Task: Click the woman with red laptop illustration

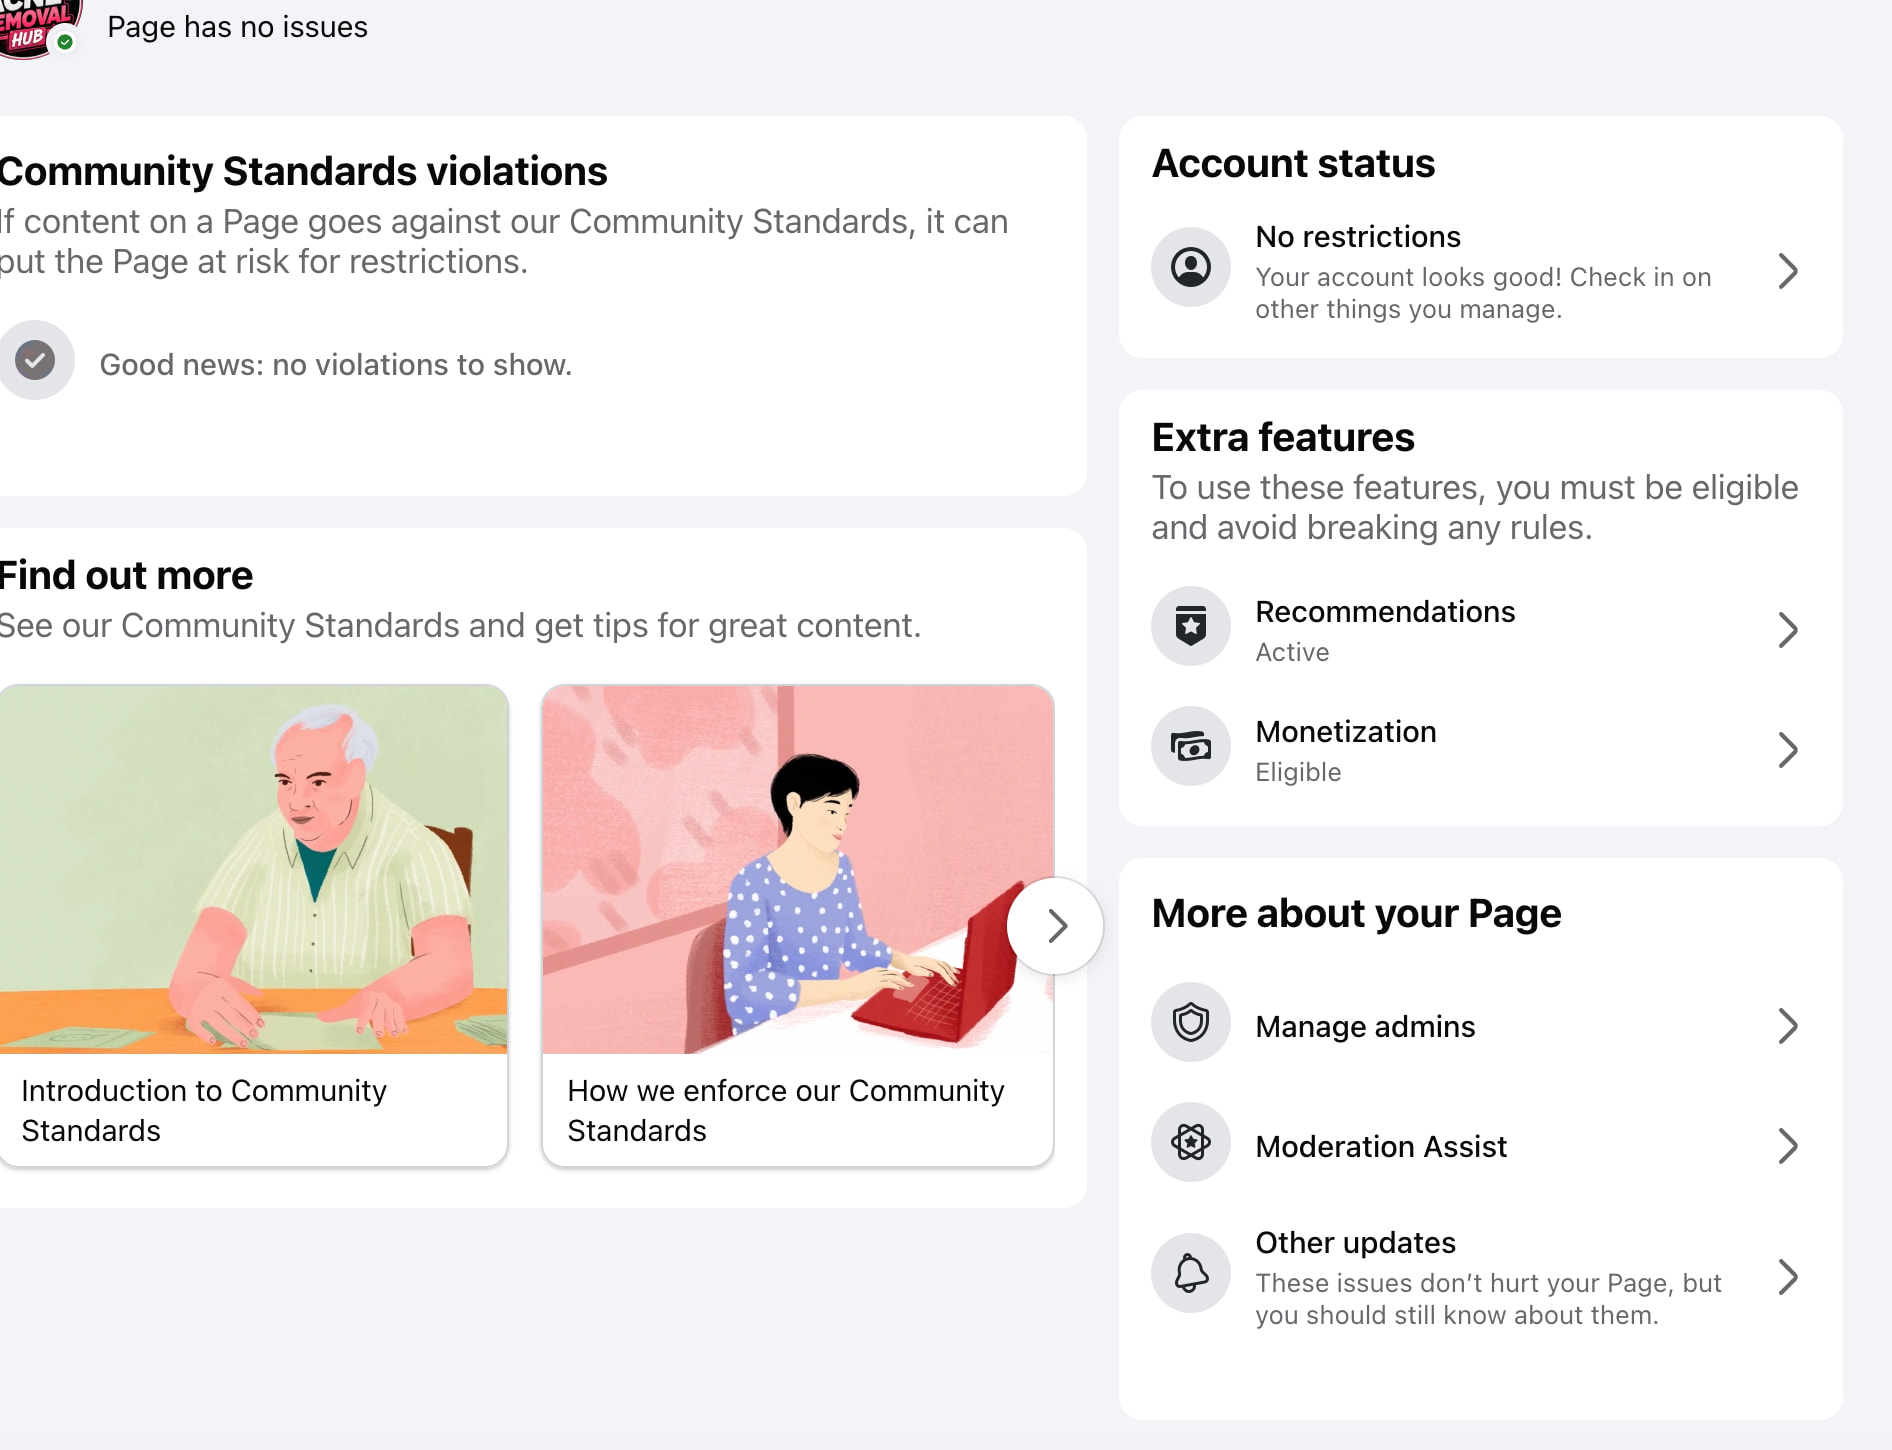Action: coord(797,869)
